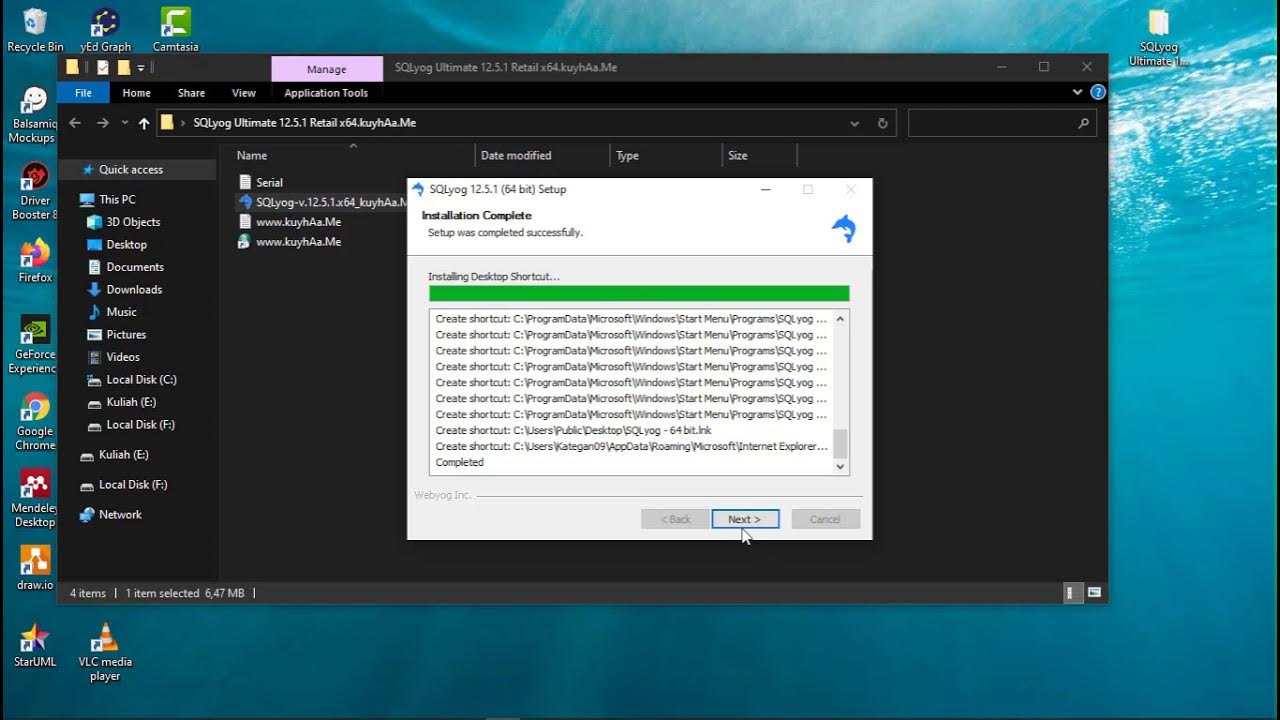This screenshot has width=1280, height=720.
Task: Select the Serial file
Action: pyautogui.click(x=269, y=183)
